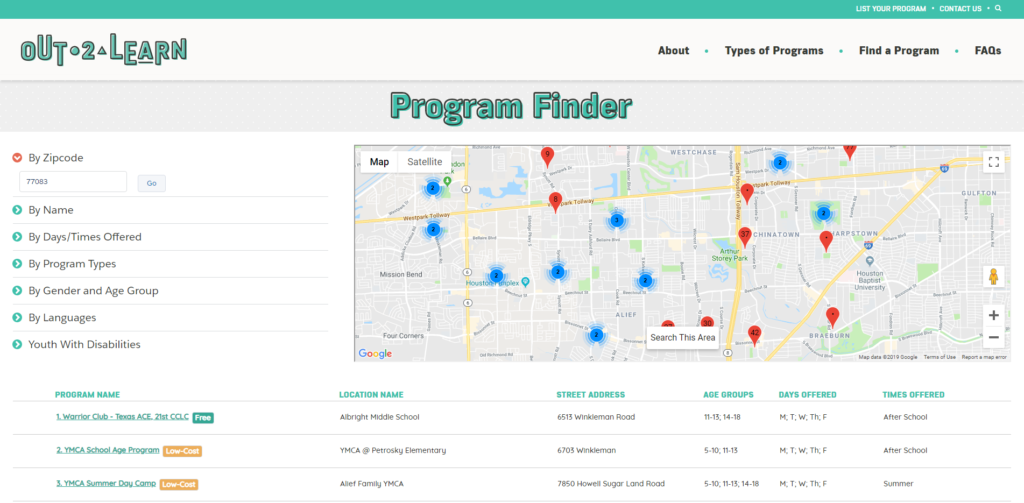Select the red pin above the Braeburn label
The image size is (1024, 503).
(x=832, y=317)
